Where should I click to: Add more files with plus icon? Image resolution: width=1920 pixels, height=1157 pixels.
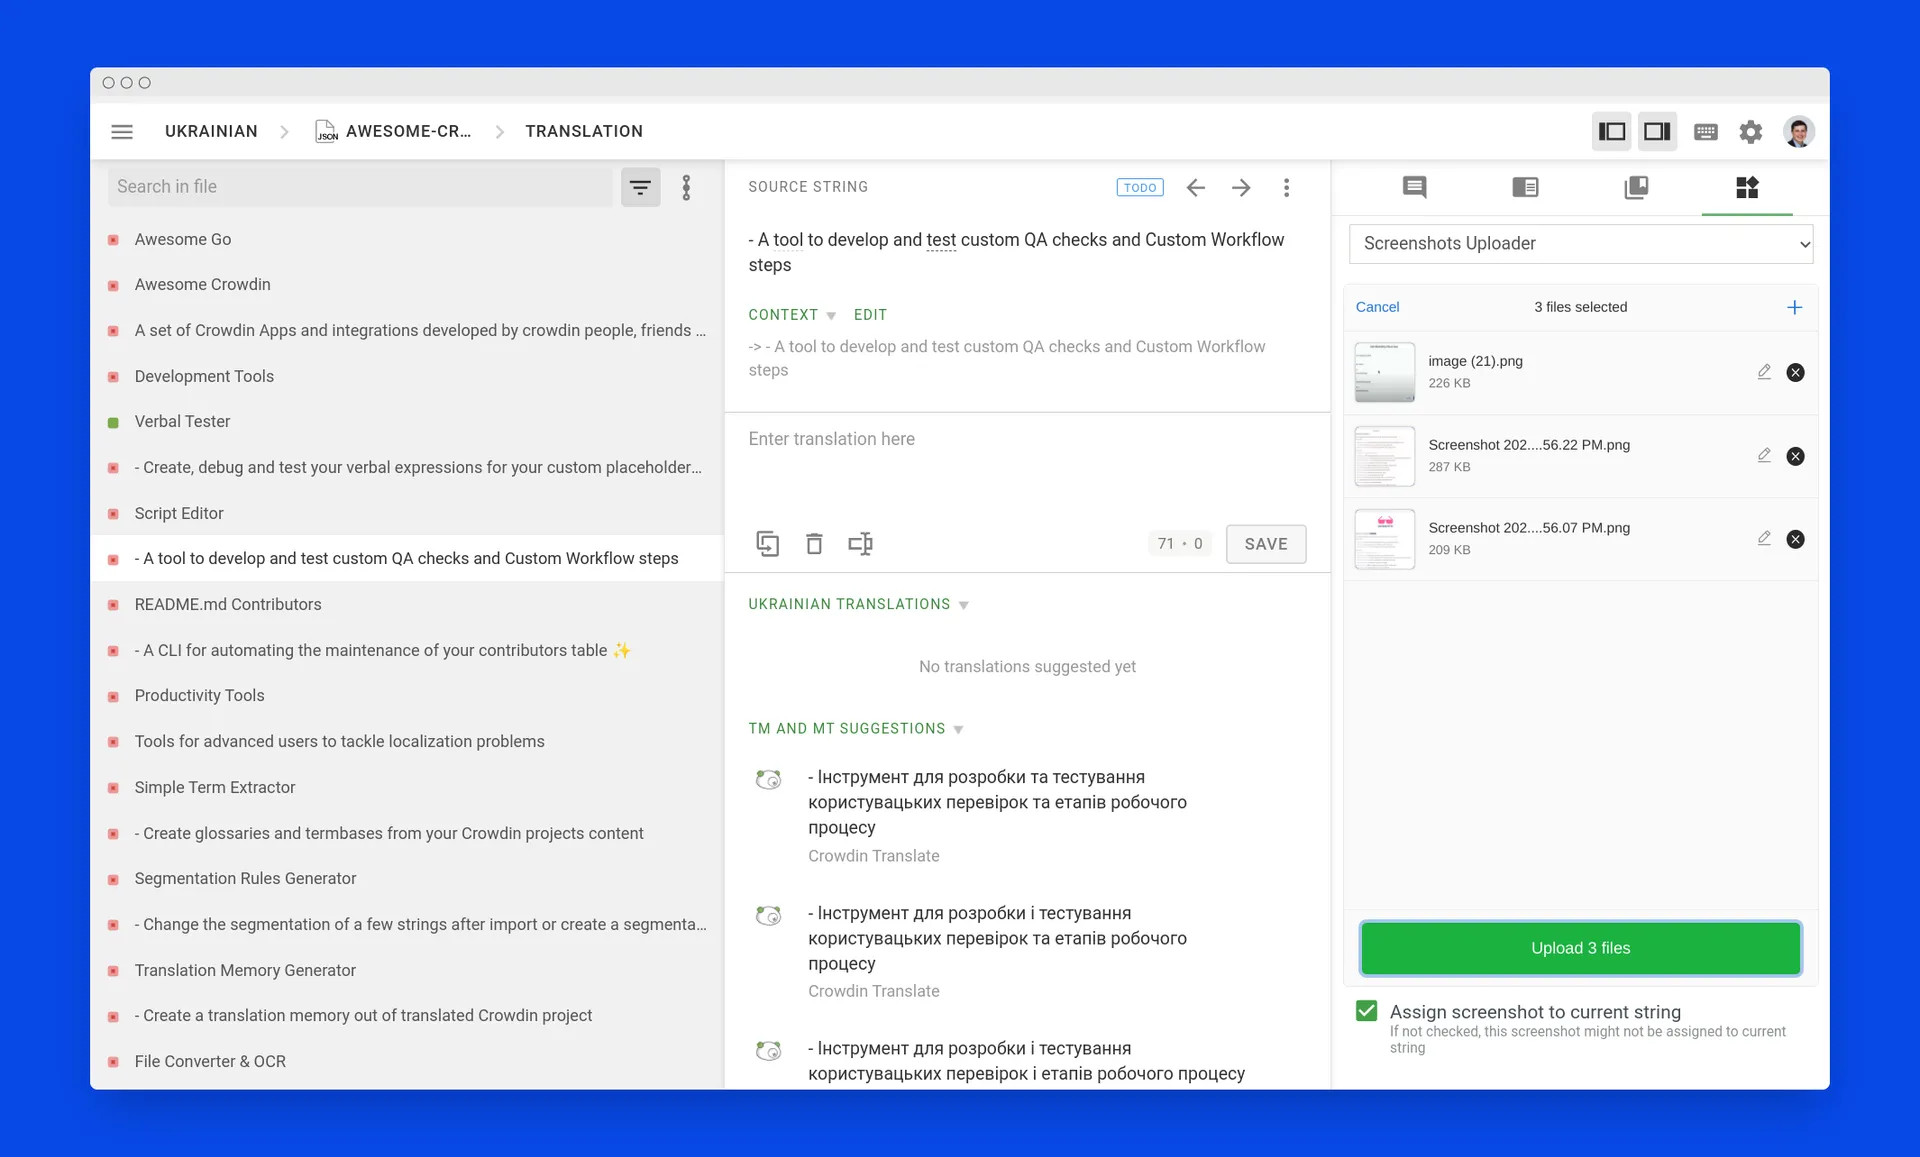pyautogui.click(x=1795, y=307)
